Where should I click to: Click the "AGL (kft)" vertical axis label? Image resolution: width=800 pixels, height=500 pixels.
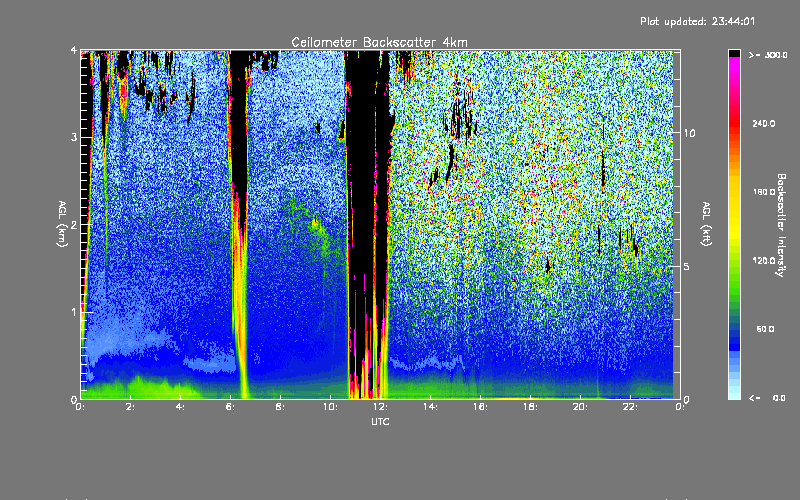pyautogui.click(x=707, y=224)
